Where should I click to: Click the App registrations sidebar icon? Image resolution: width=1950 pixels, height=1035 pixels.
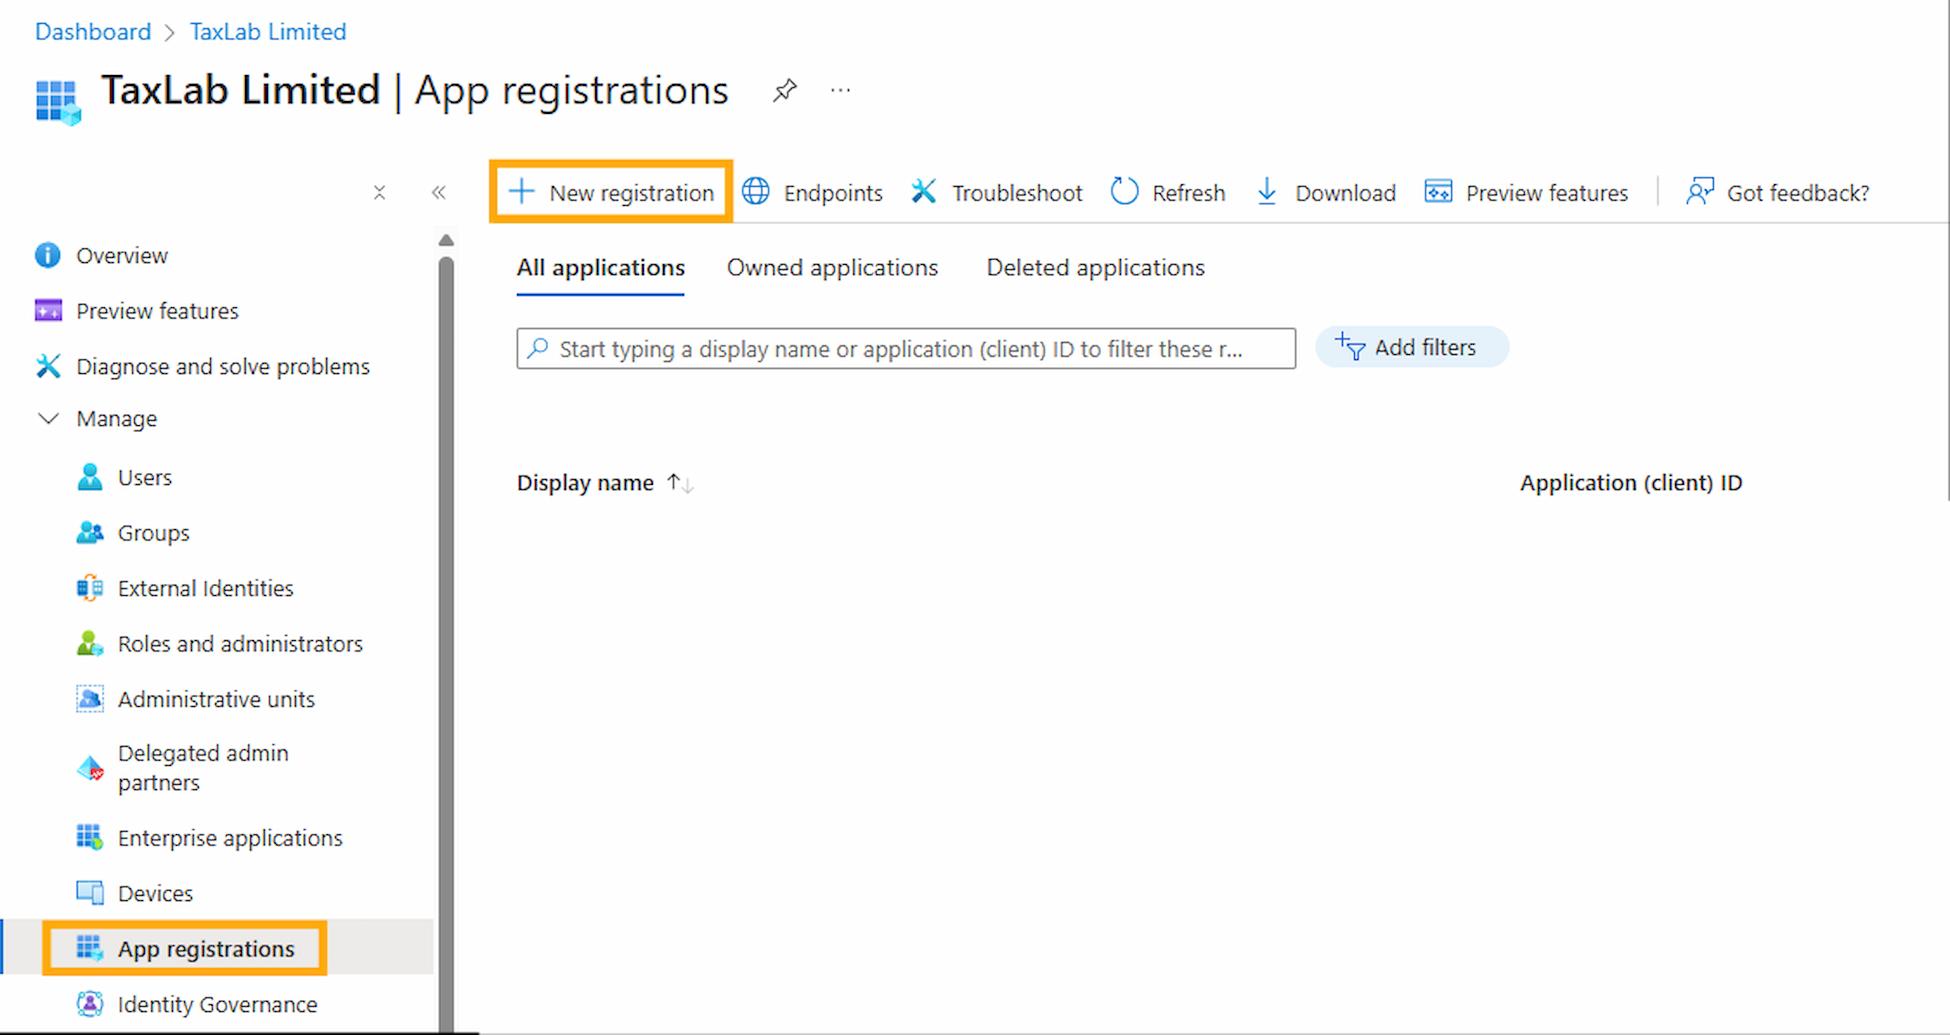90,948
